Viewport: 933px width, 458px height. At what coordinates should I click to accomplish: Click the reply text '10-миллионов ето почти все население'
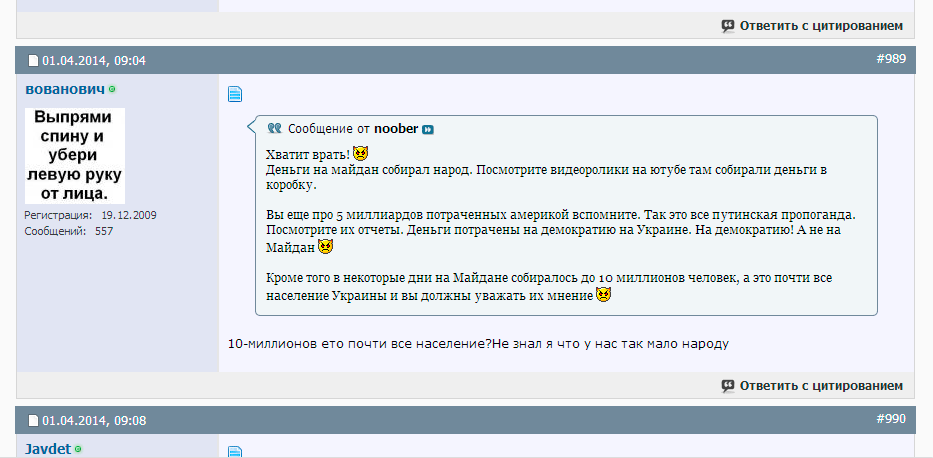[359, 344]
